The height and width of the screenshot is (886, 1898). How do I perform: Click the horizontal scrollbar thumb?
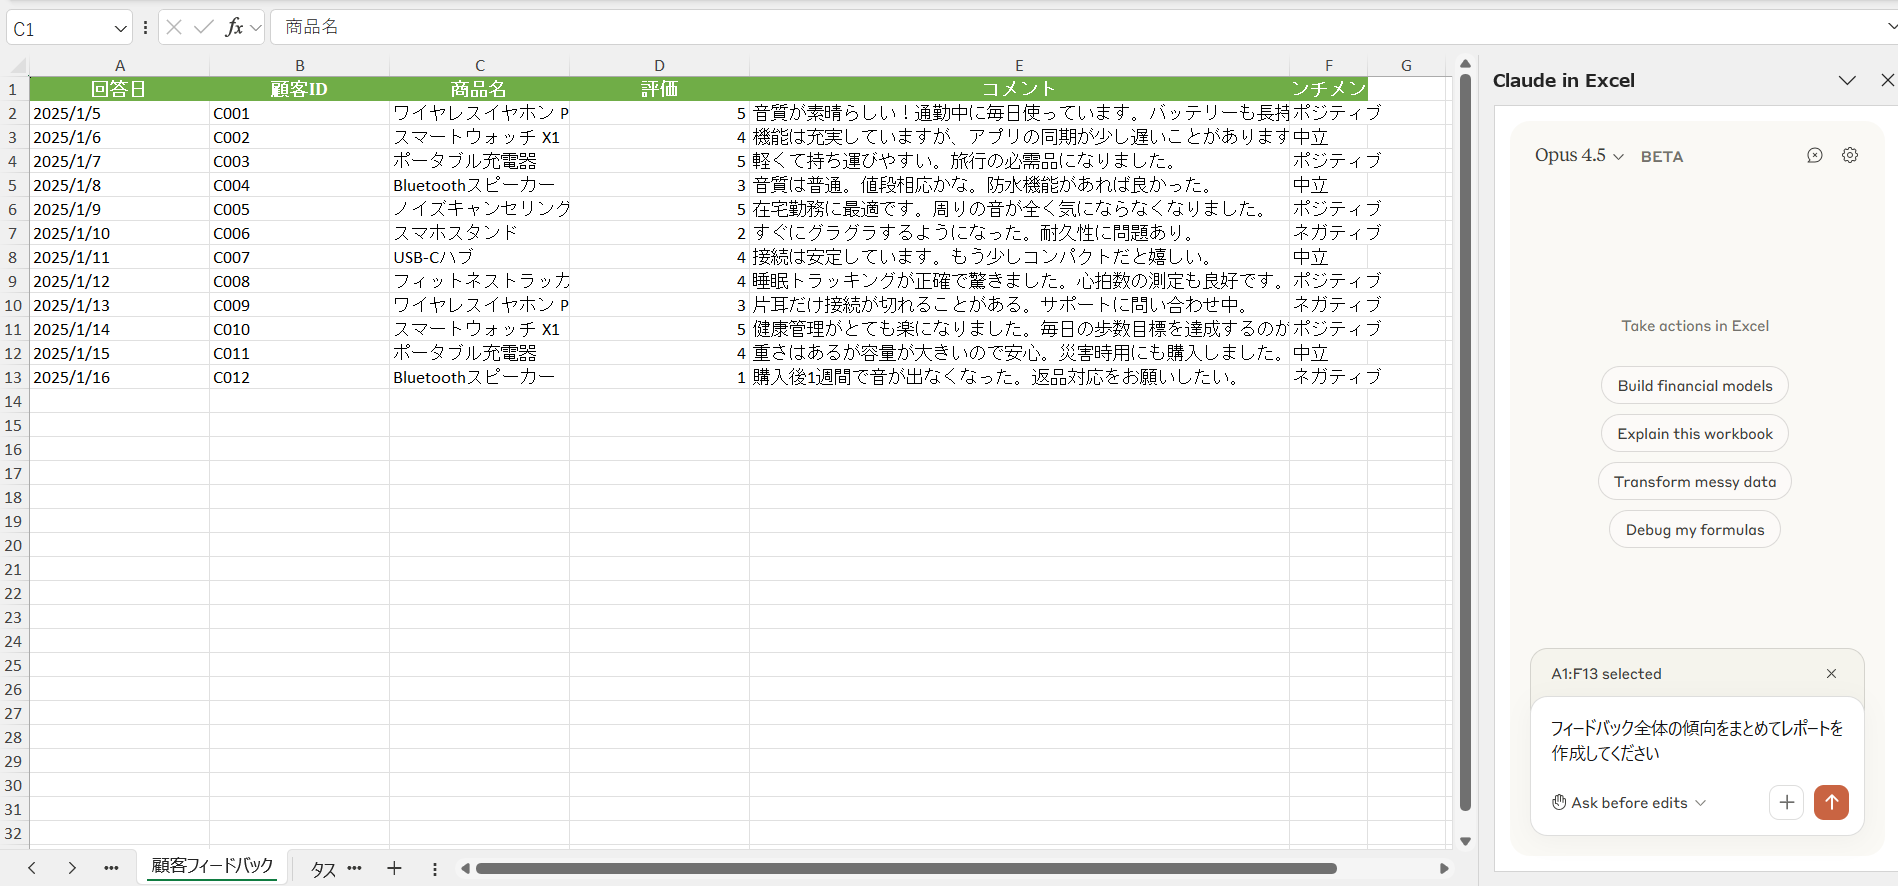coord(905,868)
